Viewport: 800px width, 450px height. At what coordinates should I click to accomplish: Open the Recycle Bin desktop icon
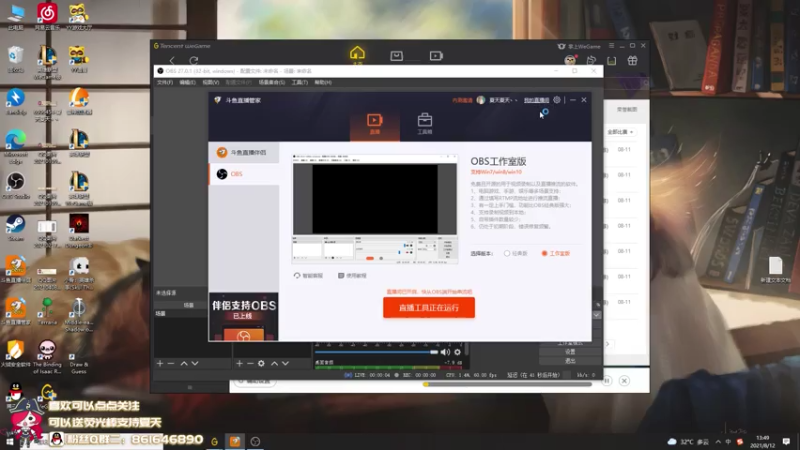(16, 59)
